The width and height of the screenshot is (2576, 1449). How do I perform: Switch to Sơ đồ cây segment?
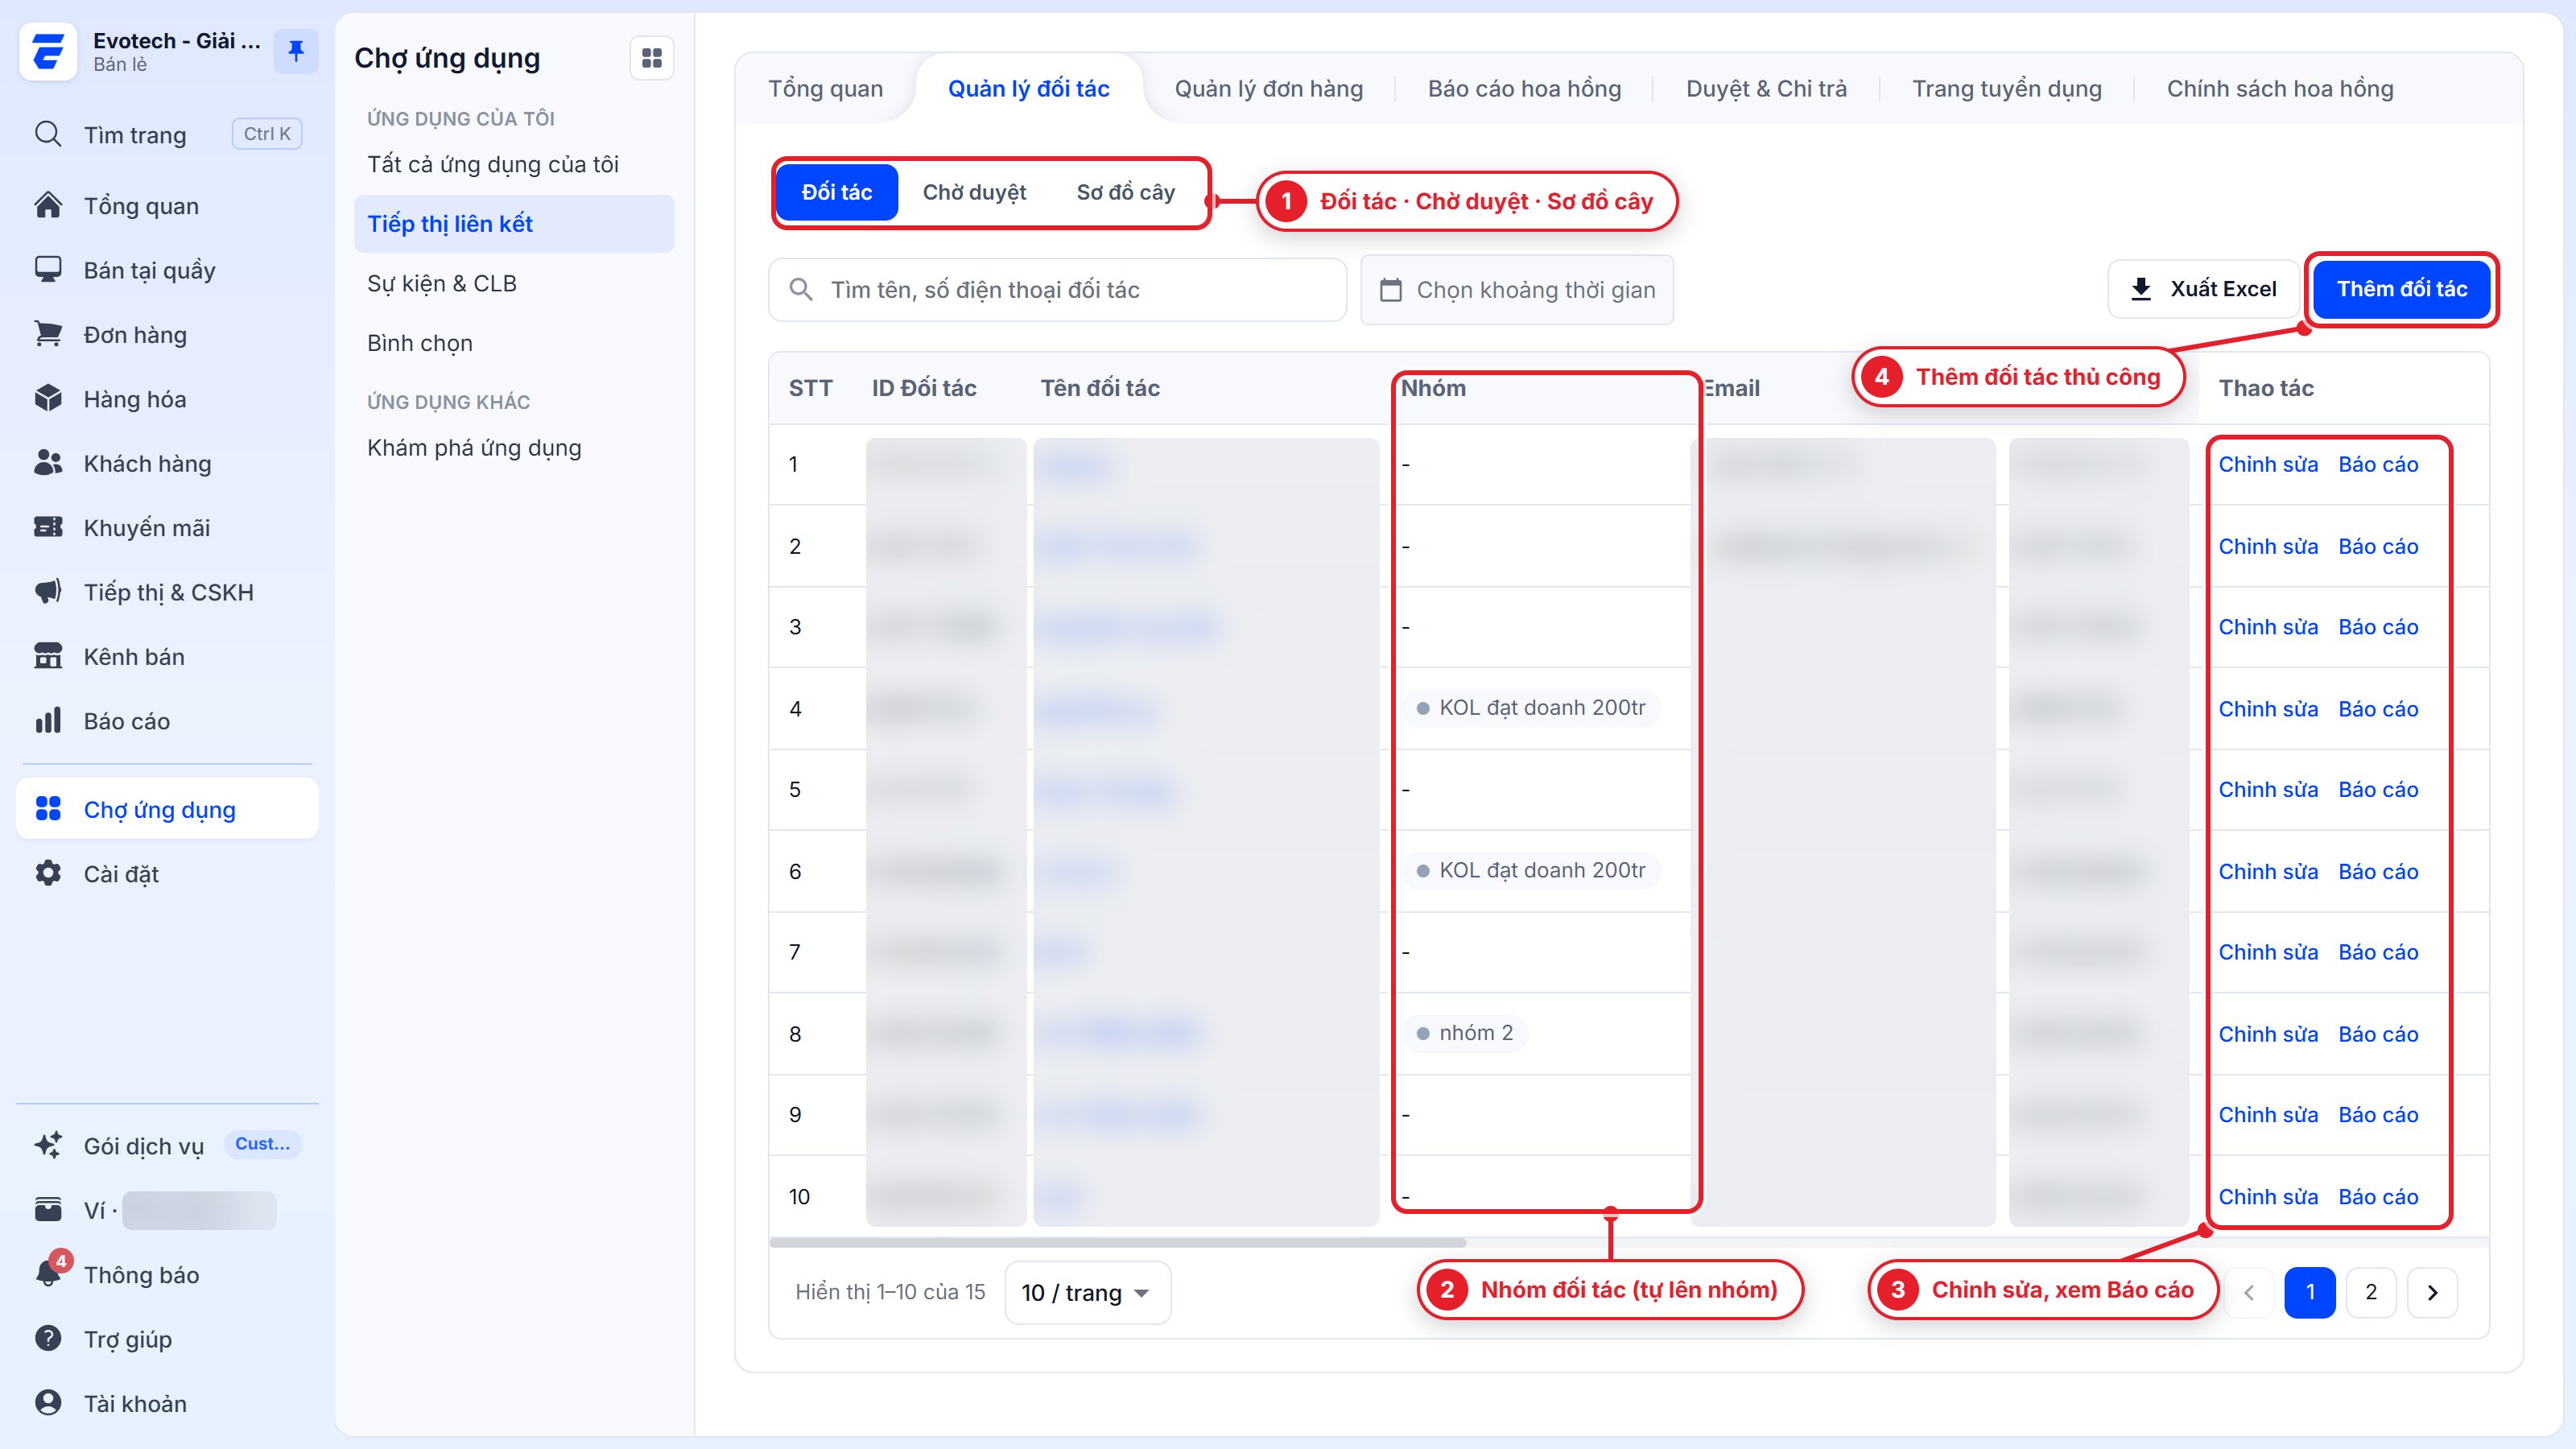pos(1125,192)
